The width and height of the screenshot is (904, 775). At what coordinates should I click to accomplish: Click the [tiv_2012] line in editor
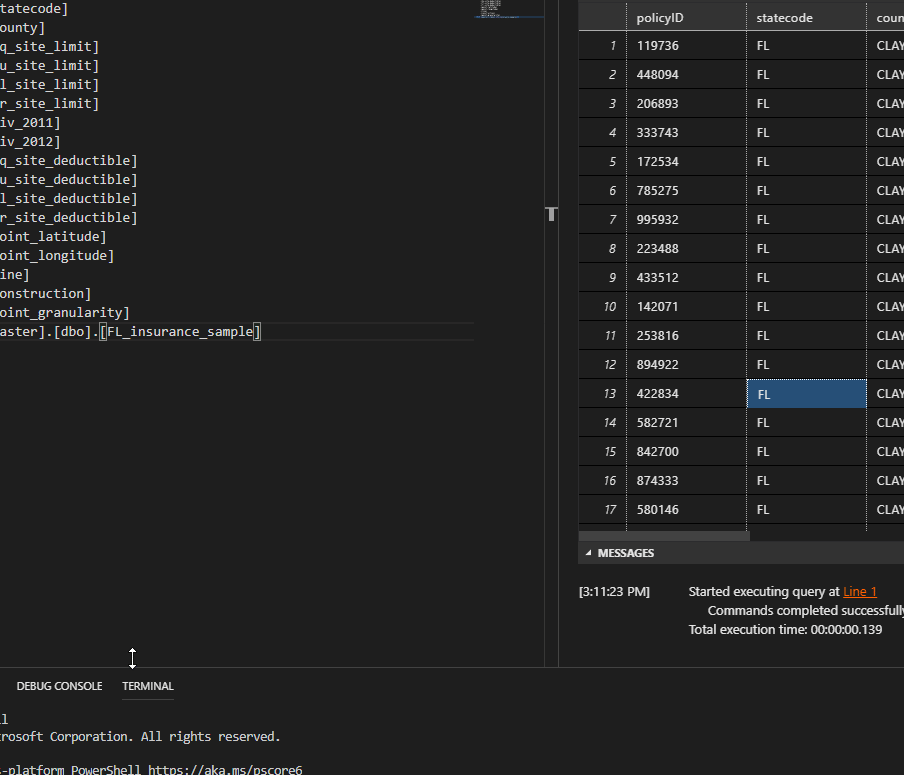coord(30,141)
